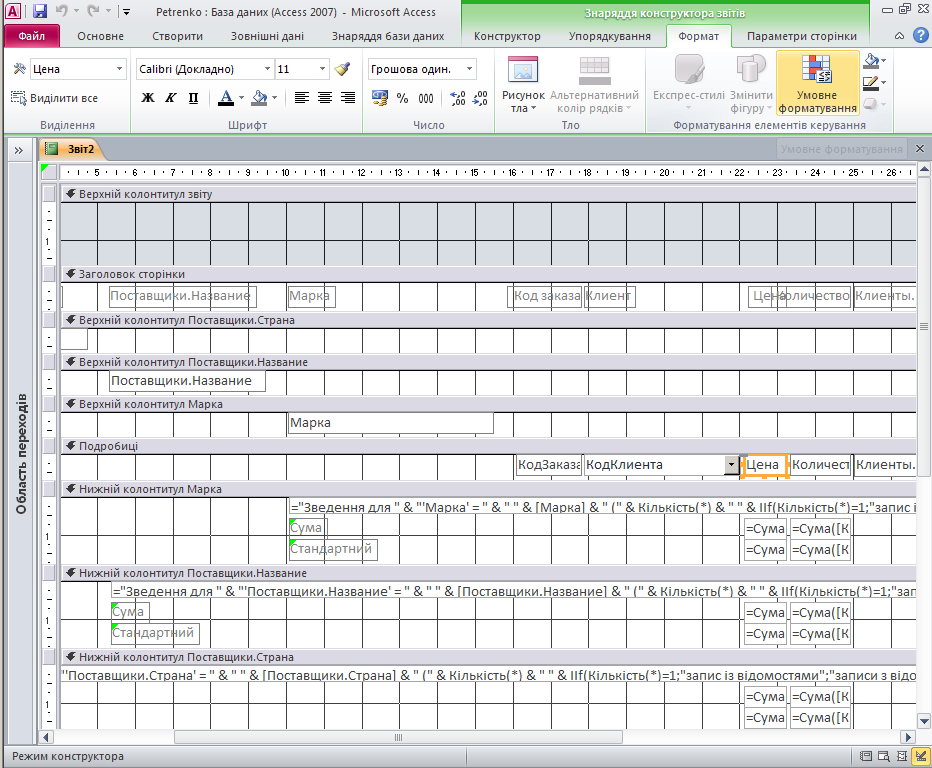Image resolution: width=932 pixels, height=768 pixels.
Task: Toggle italic (К) formatting
Action: point(170,98)
